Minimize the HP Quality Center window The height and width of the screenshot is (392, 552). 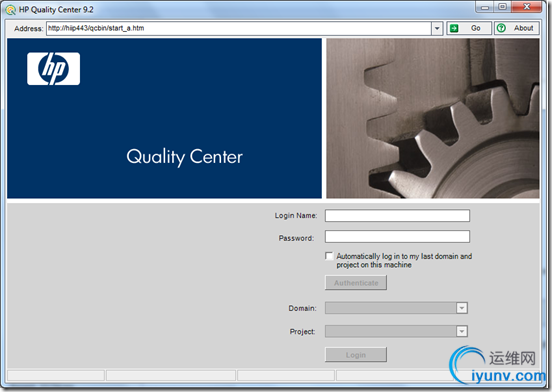485,7
